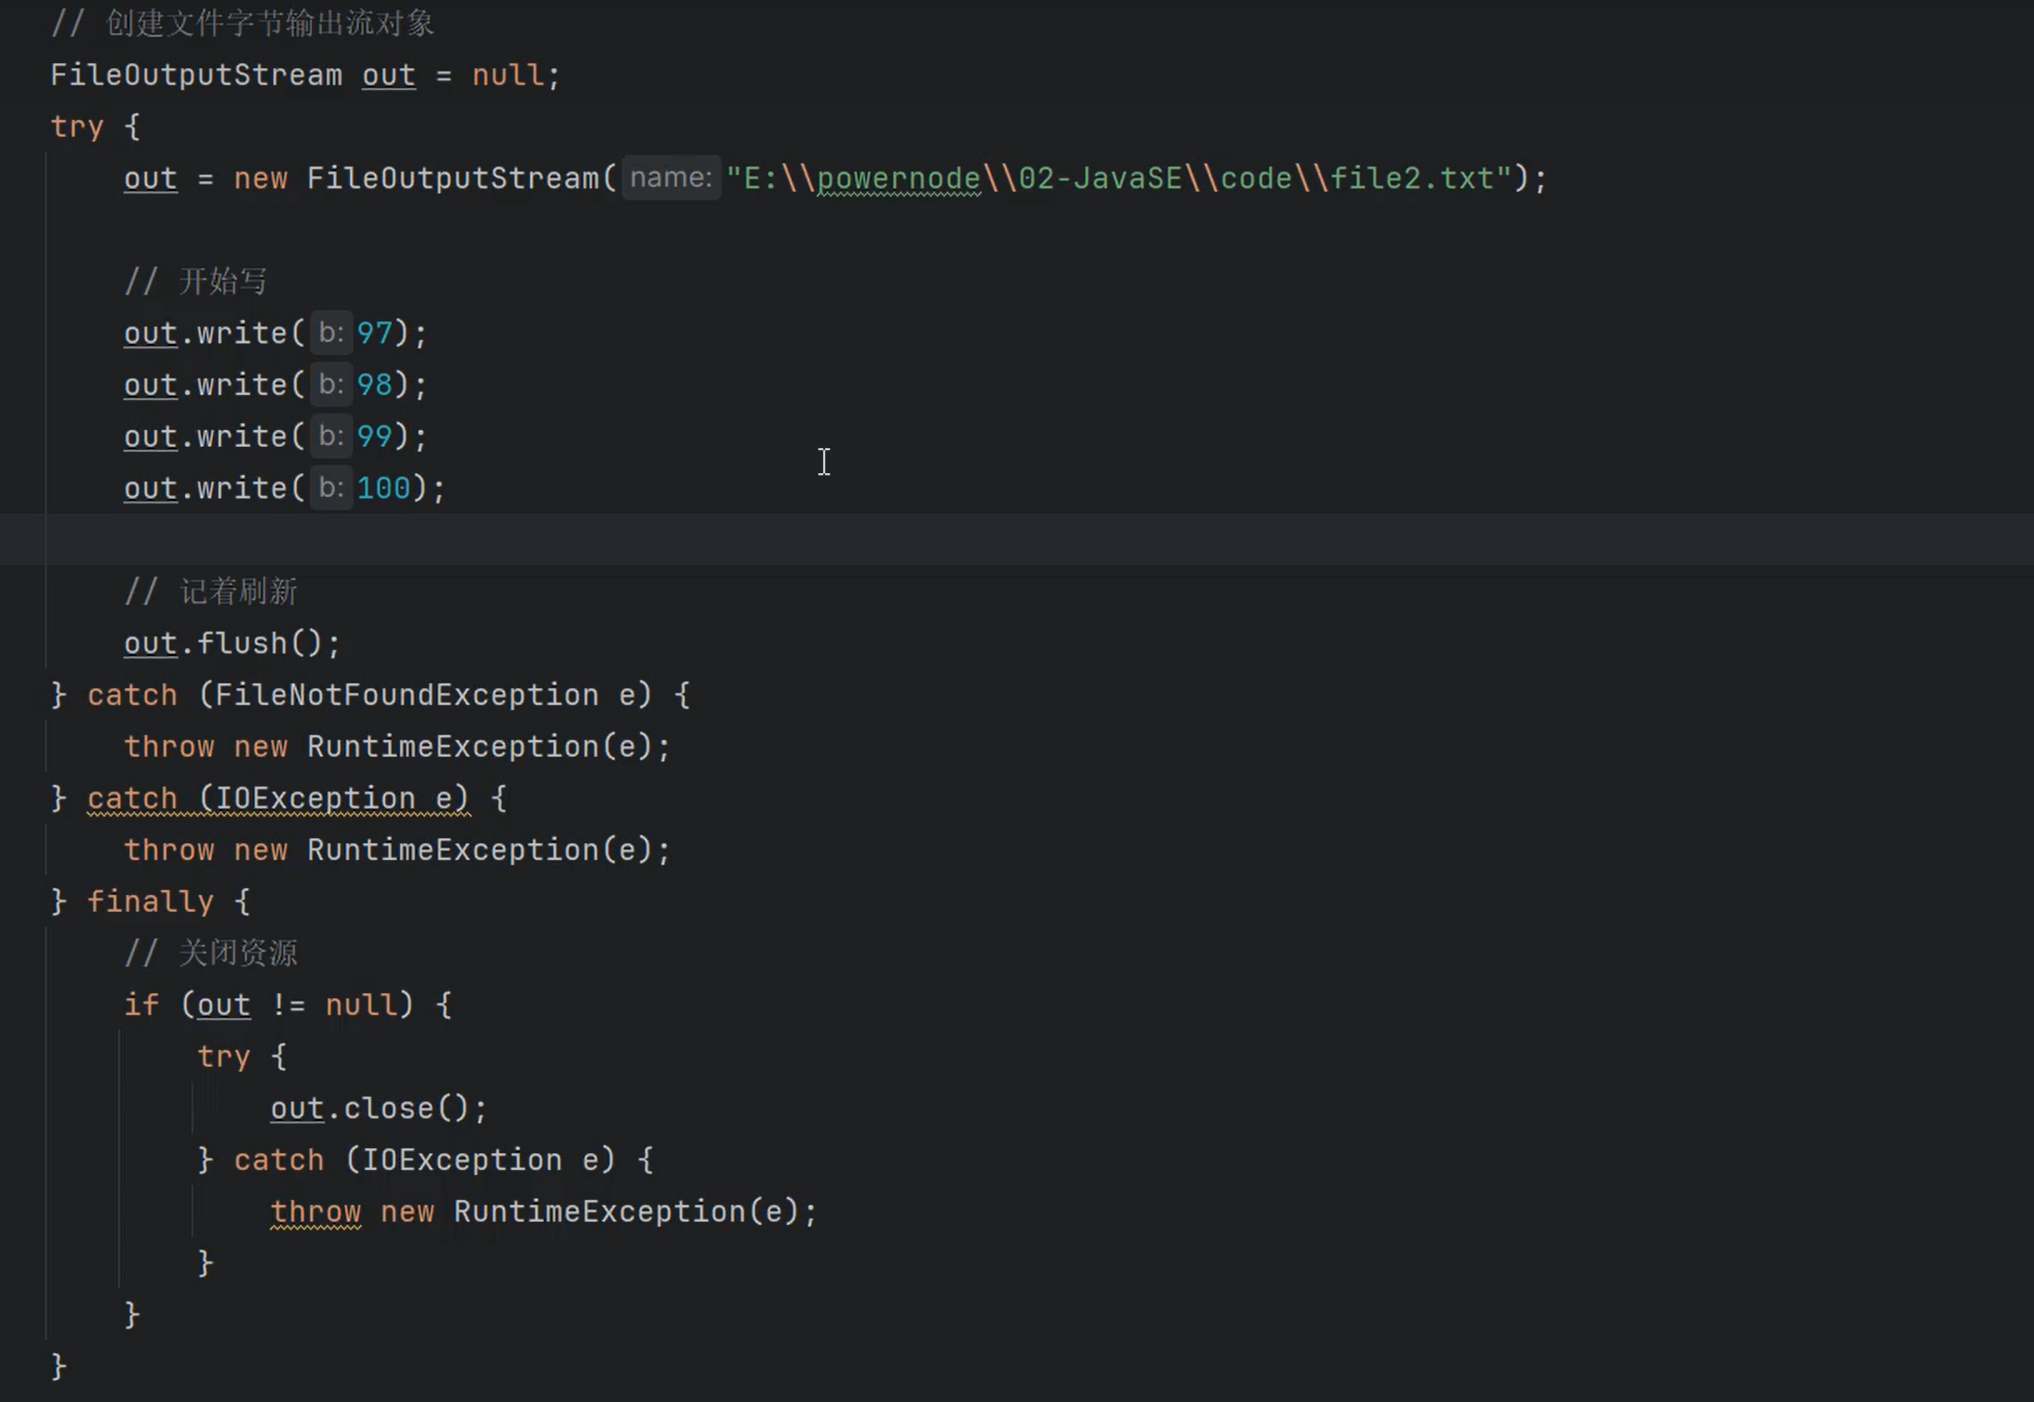Screen dimensions: 2034x1402
Task: Click 'catch (FileNotFoundException e)' clause
Action: tap(369, 695)
